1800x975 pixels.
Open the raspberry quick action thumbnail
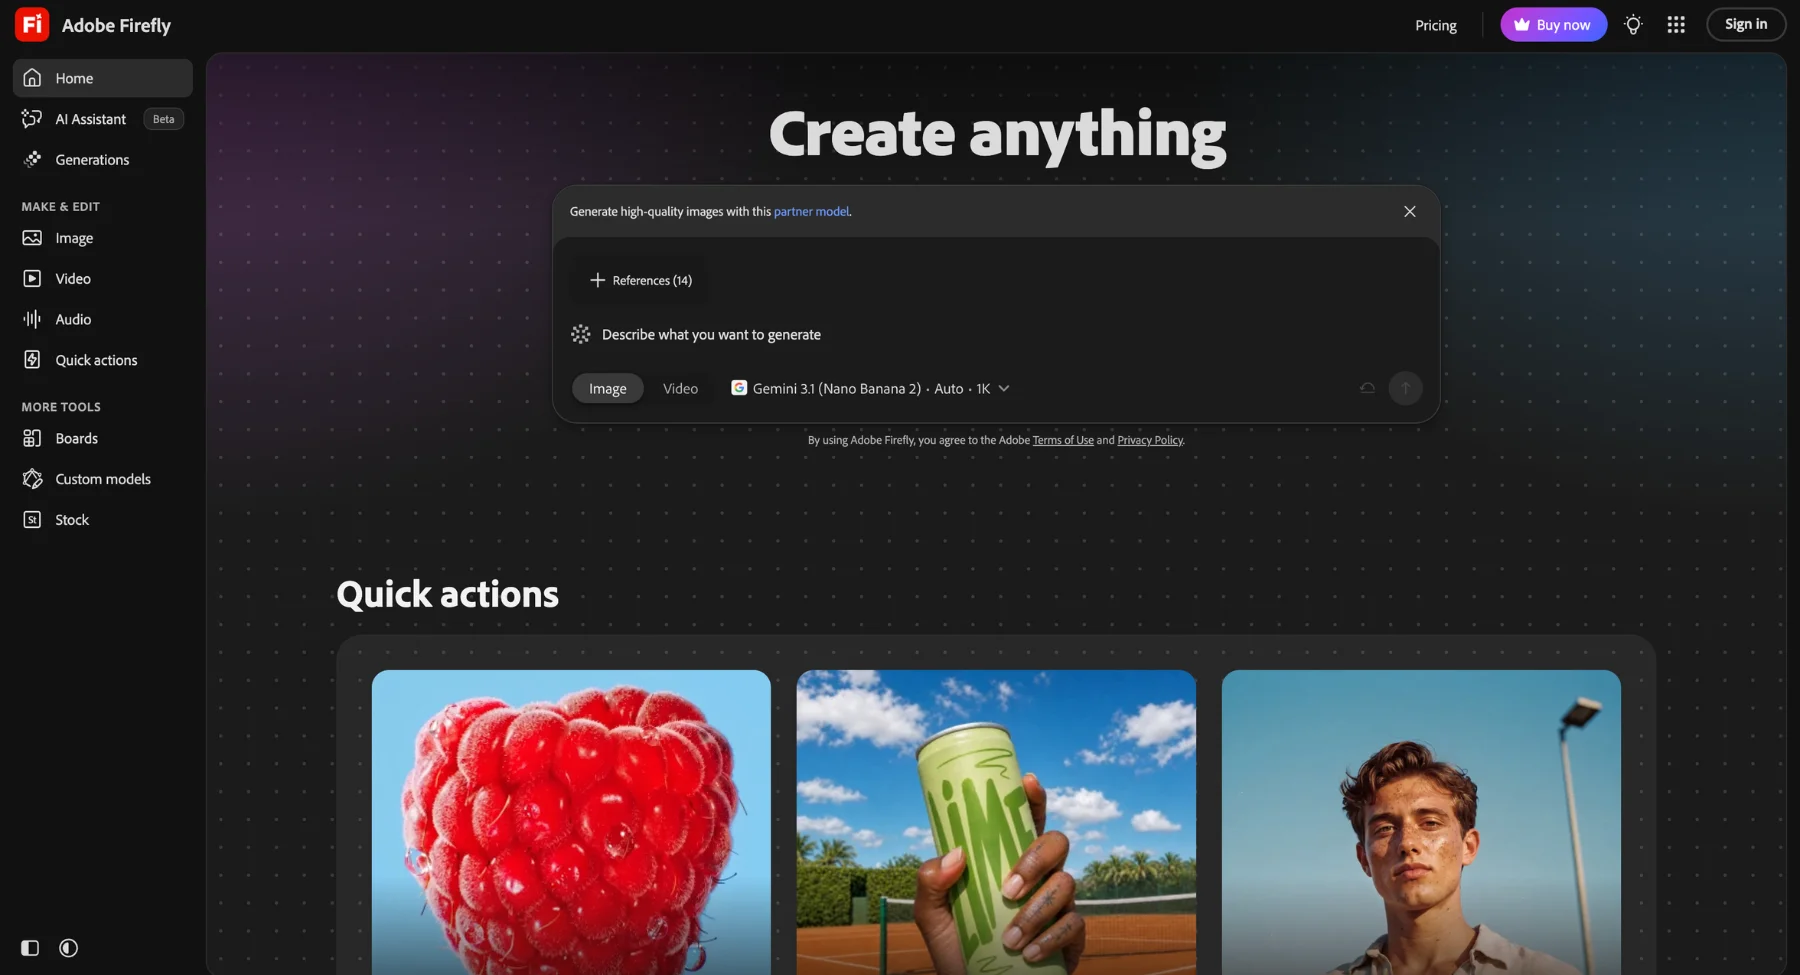[571, 822]
